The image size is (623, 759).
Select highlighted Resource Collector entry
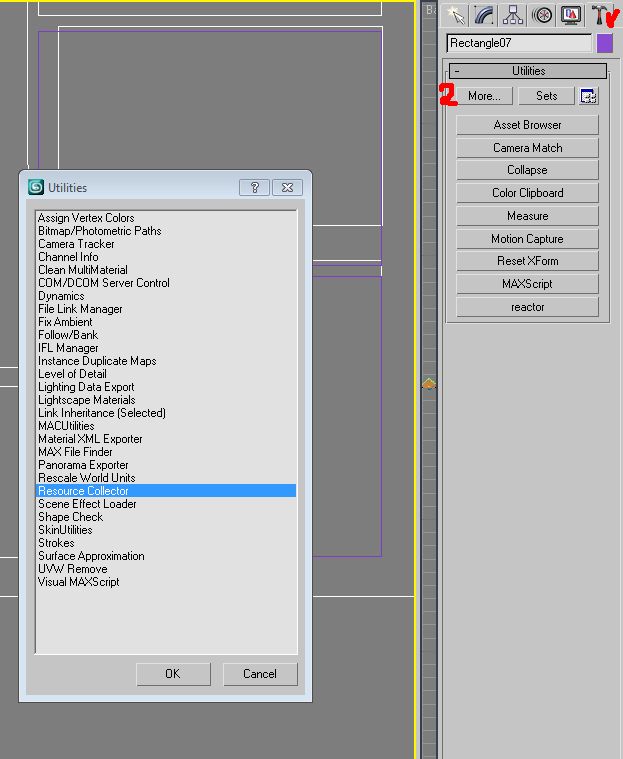point(166,491)
